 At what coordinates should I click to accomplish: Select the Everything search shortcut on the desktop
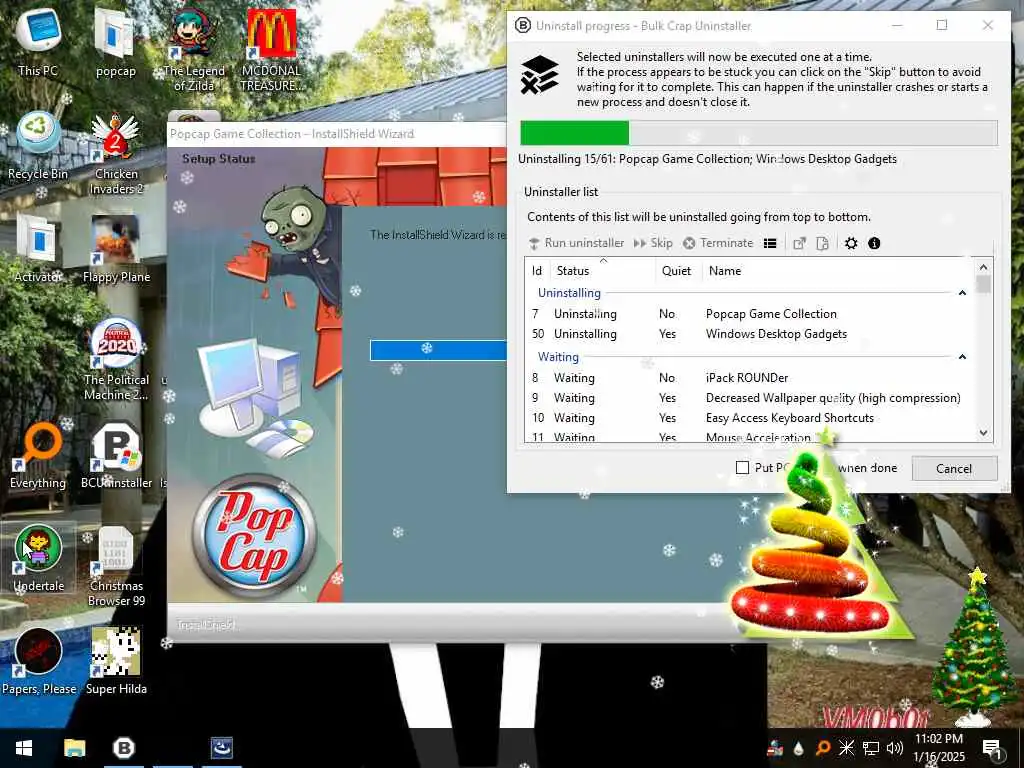pyautogui.click(x=38, y=456)
